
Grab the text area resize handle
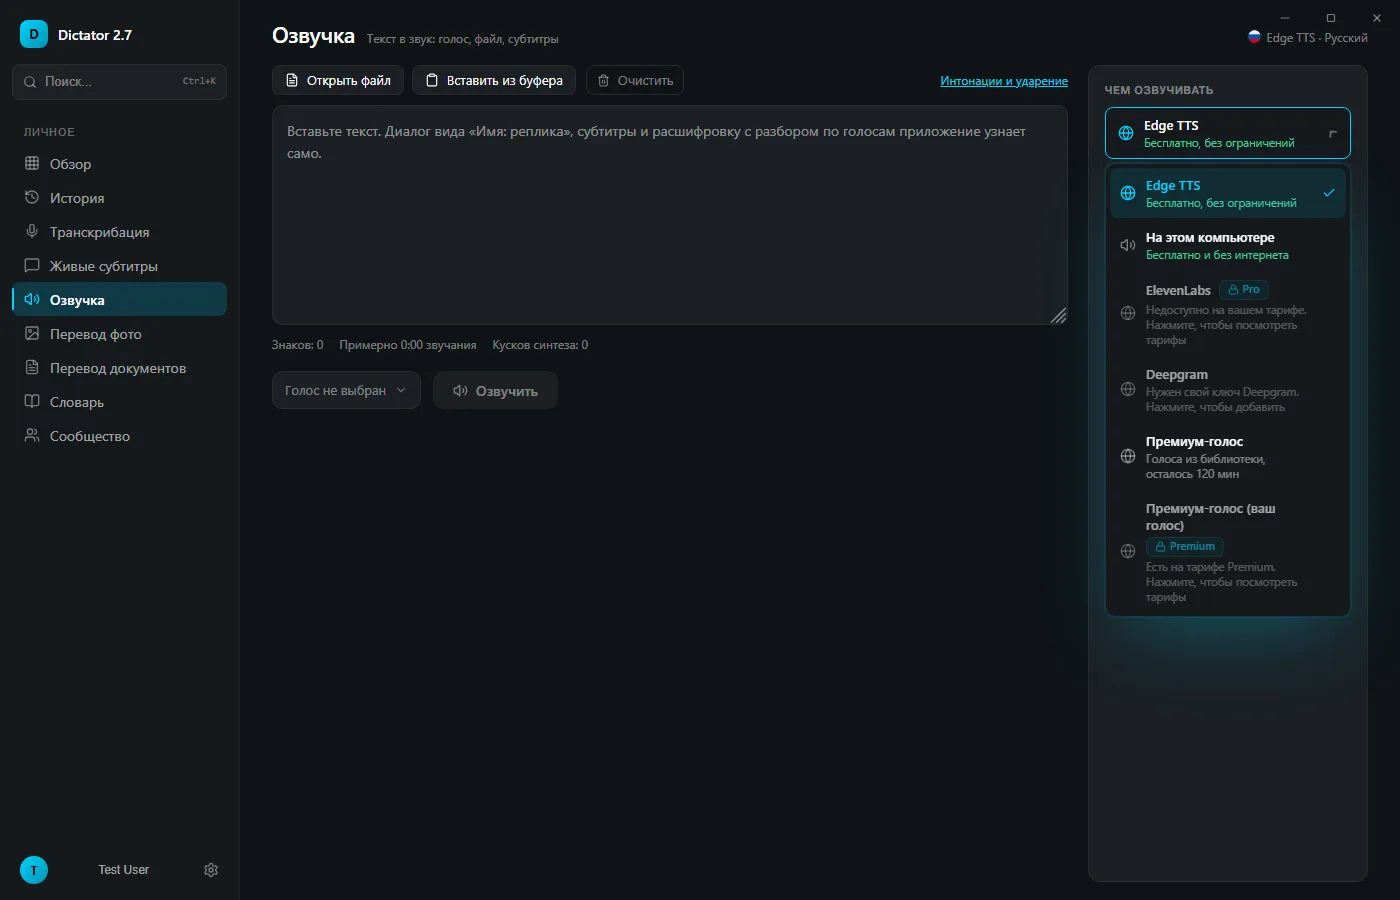(1058, 316)
